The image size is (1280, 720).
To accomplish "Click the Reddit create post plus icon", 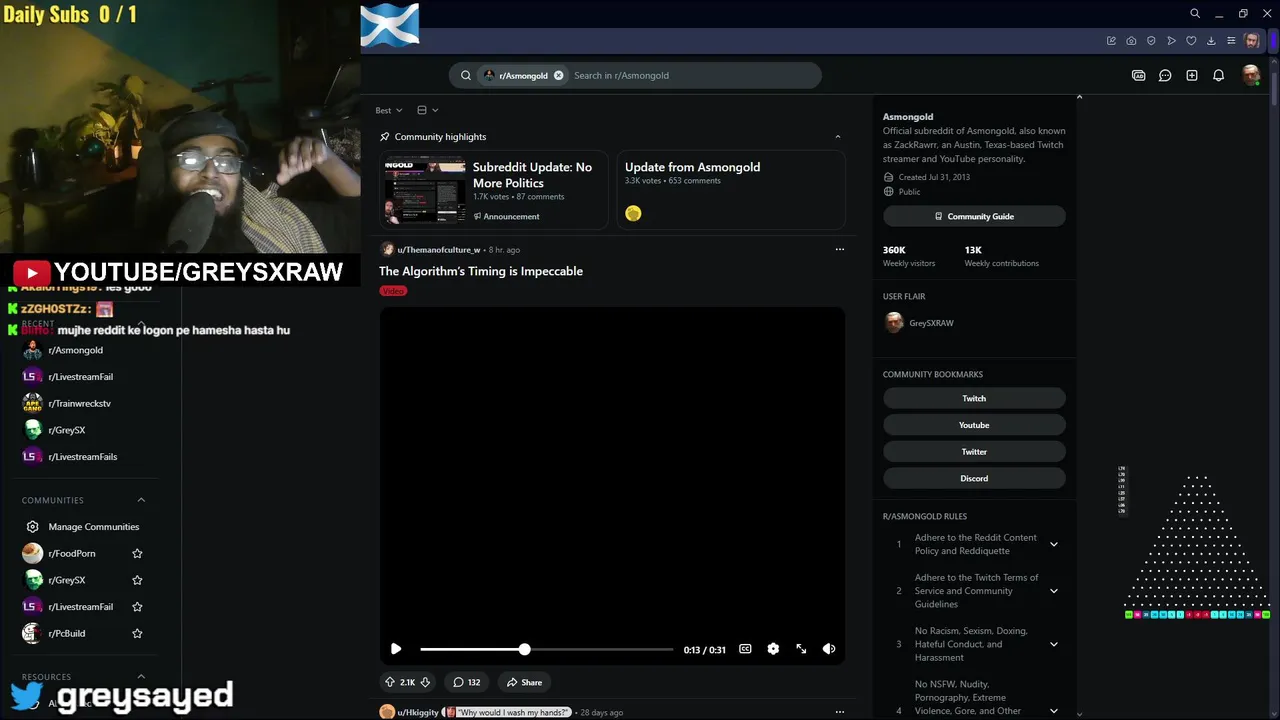I will tap(1192, 75).
